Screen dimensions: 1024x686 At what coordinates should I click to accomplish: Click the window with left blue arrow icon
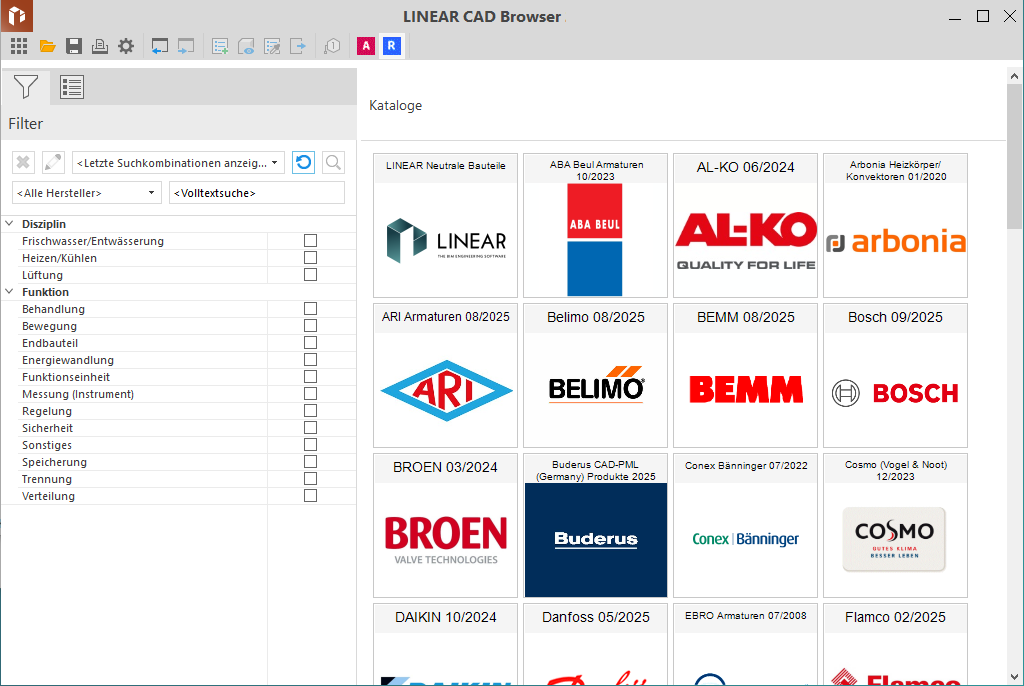point(159,46)
